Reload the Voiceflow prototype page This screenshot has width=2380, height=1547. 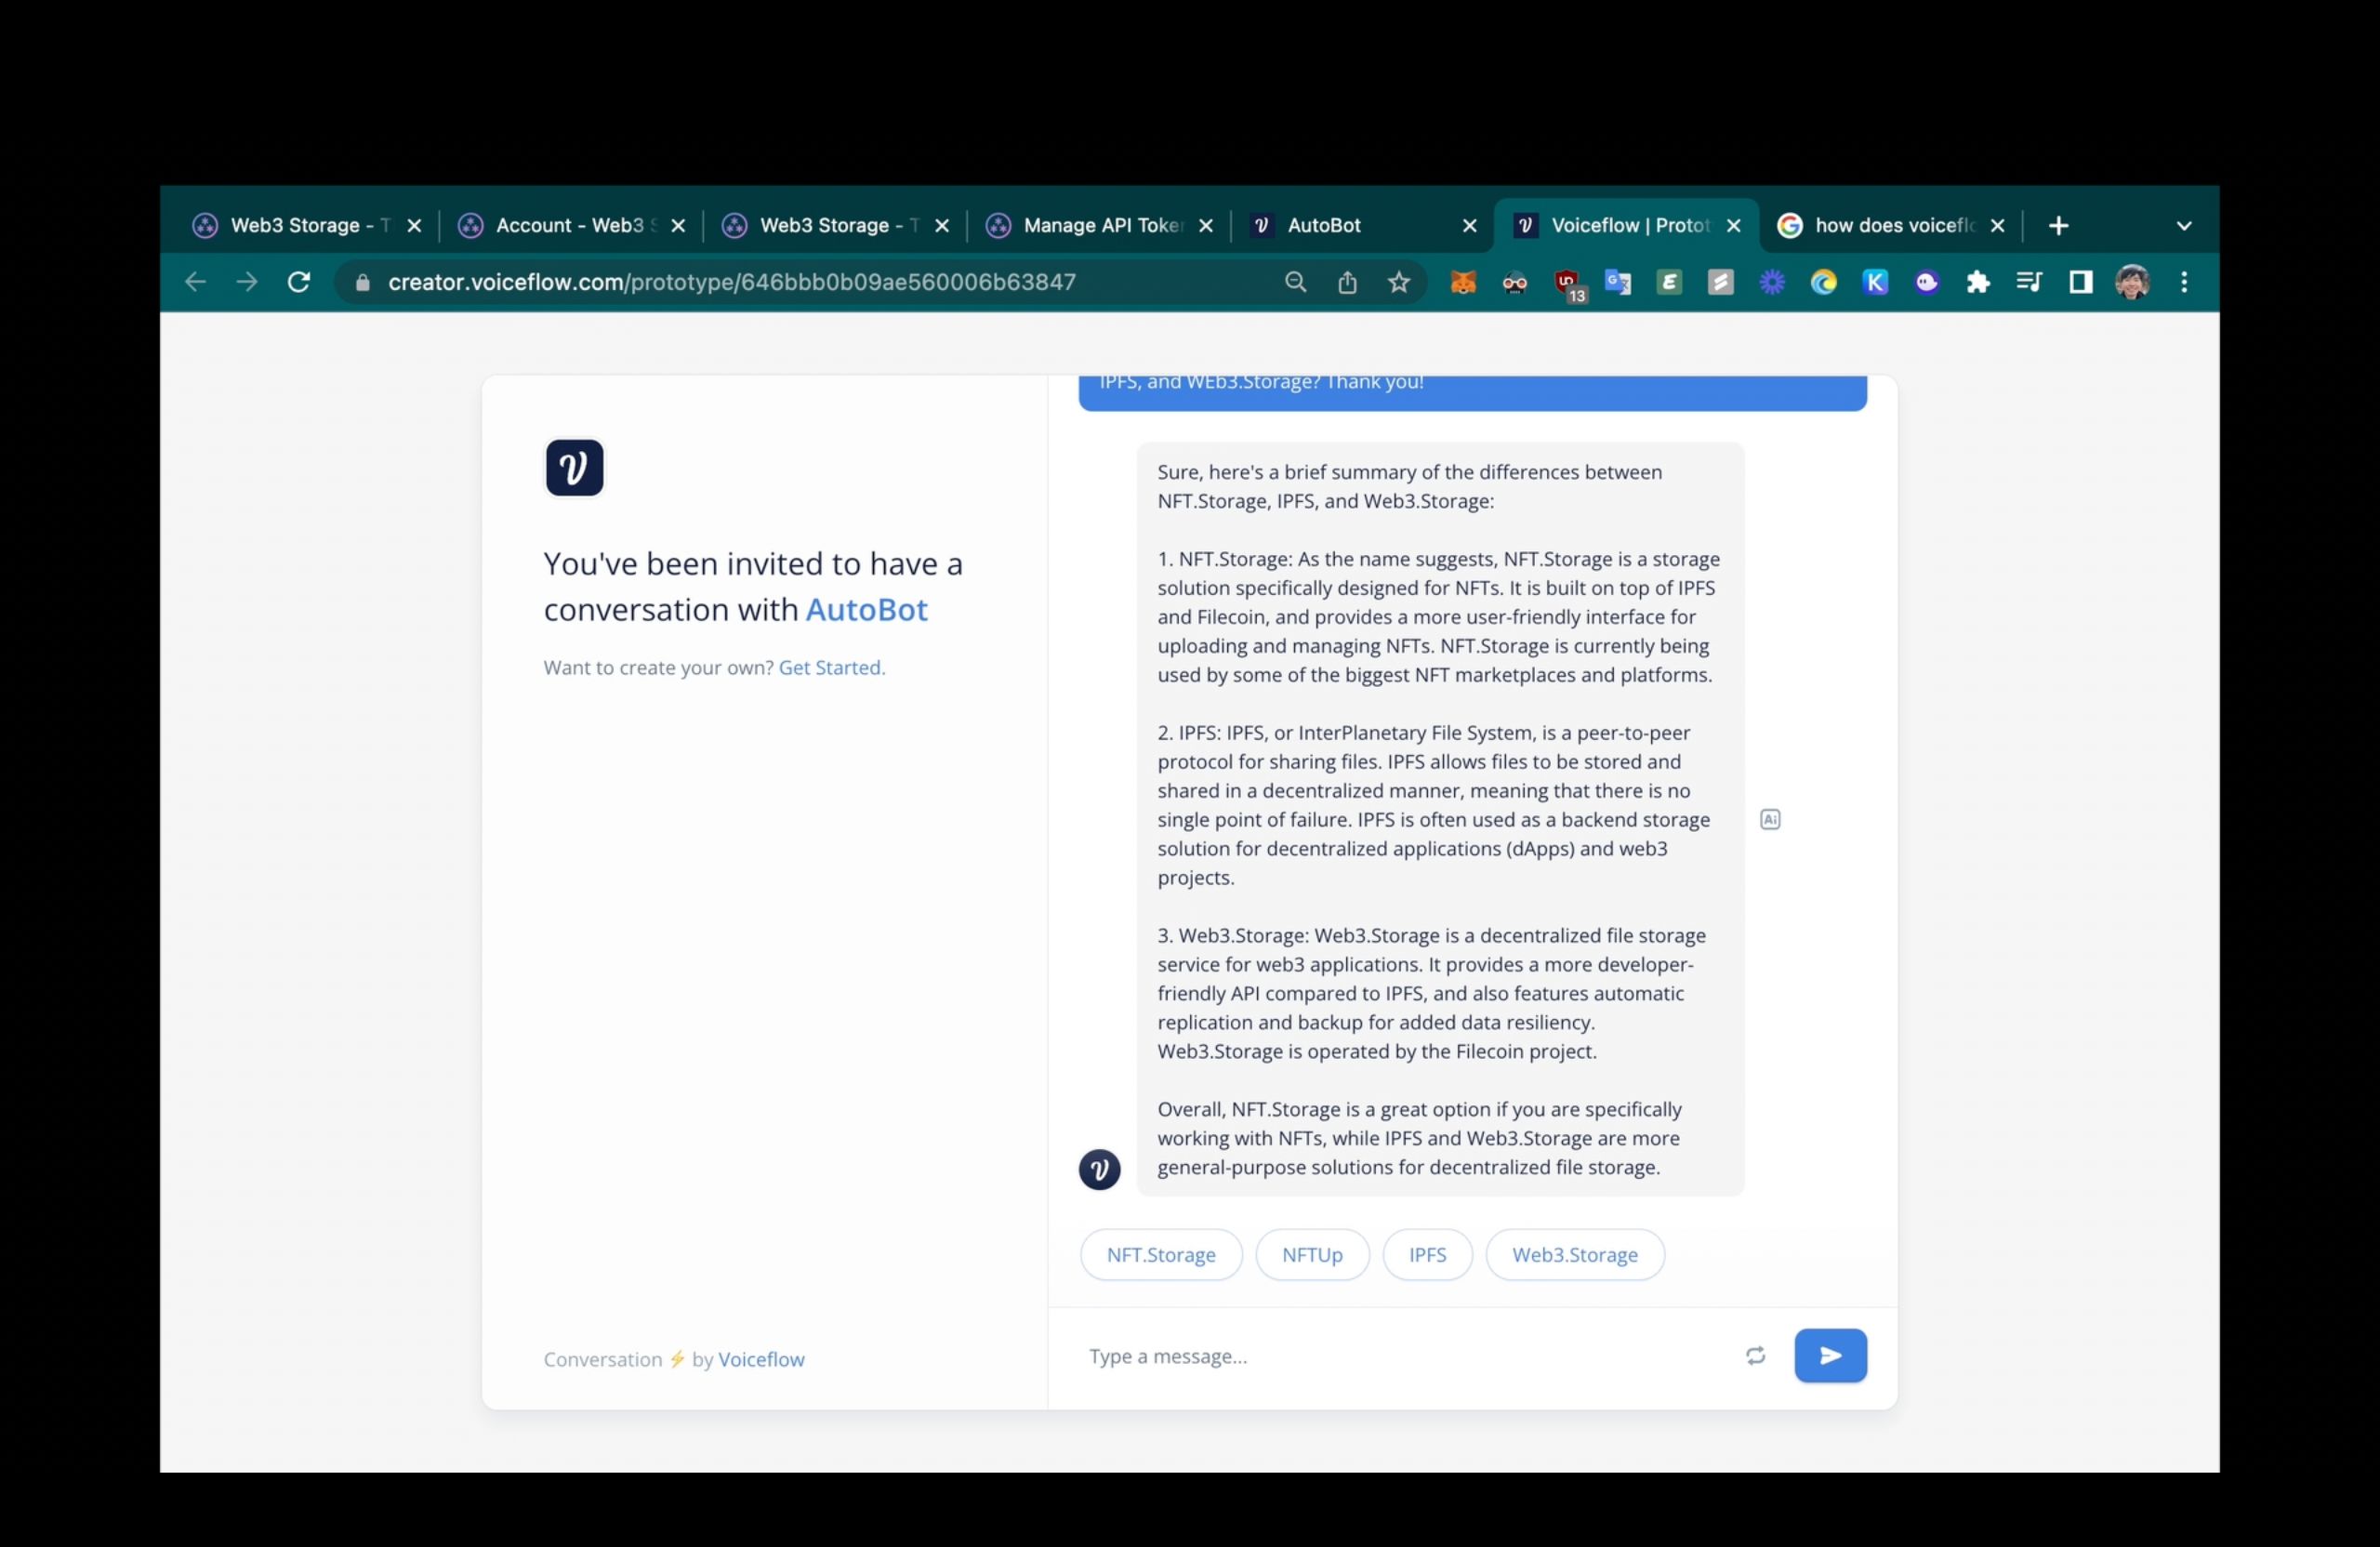pos(298,282)
